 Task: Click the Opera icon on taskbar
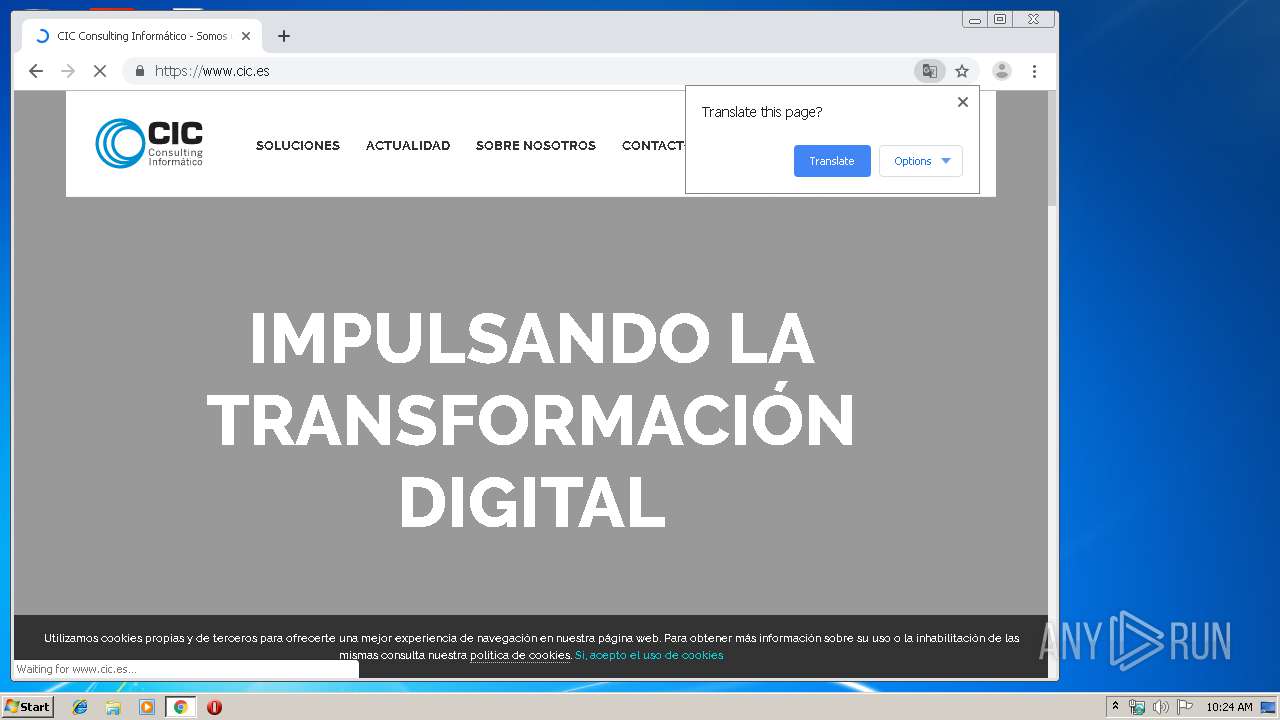pos(214,707)
